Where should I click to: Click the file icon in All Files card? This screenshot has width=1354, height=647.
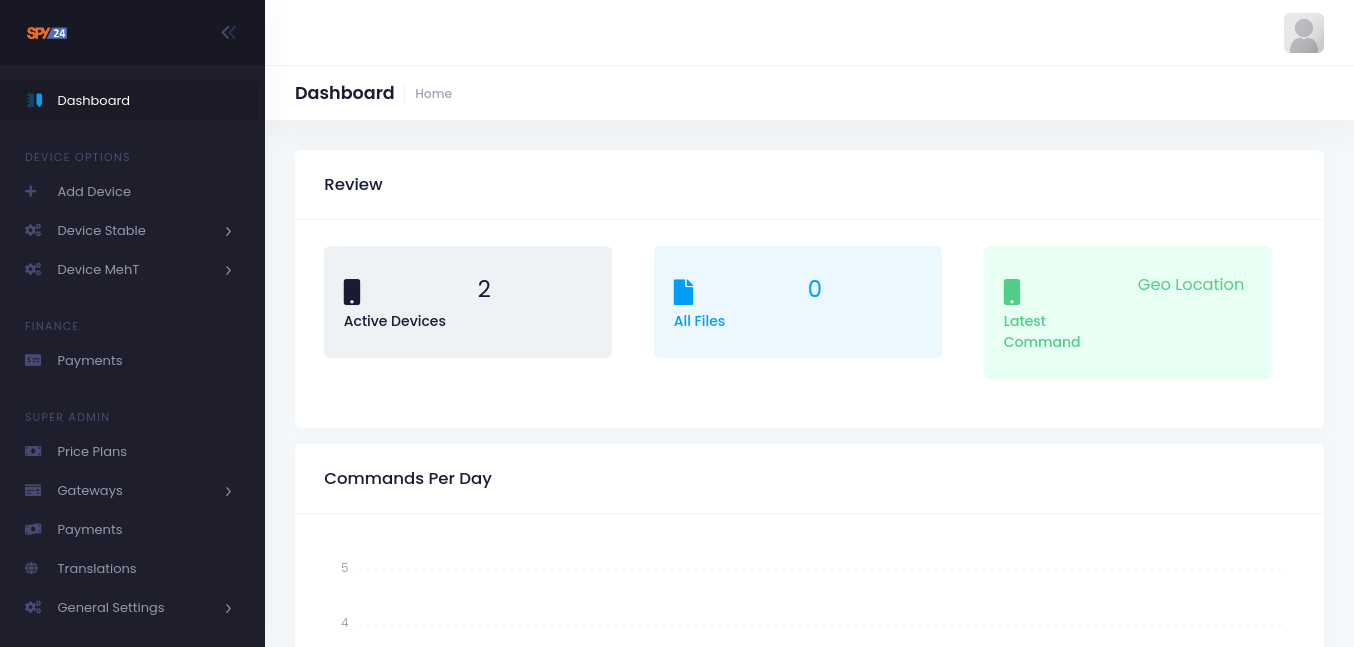(683, 291)
